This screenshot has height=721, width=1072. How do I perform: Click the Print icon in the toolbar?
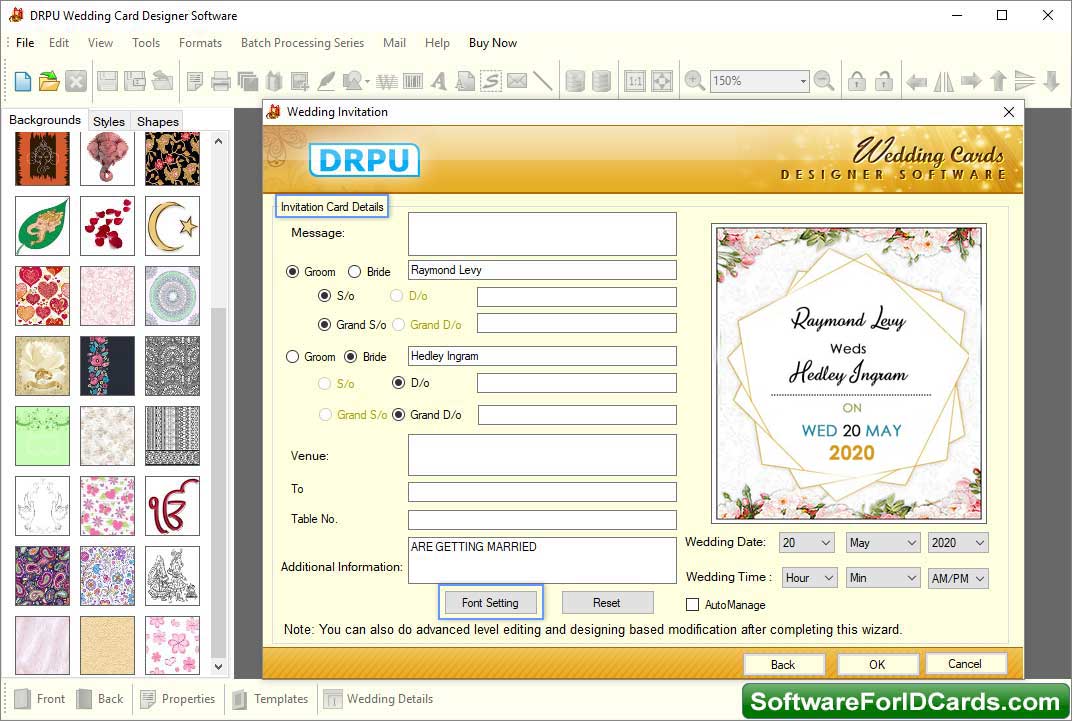(x=220, y=81)
